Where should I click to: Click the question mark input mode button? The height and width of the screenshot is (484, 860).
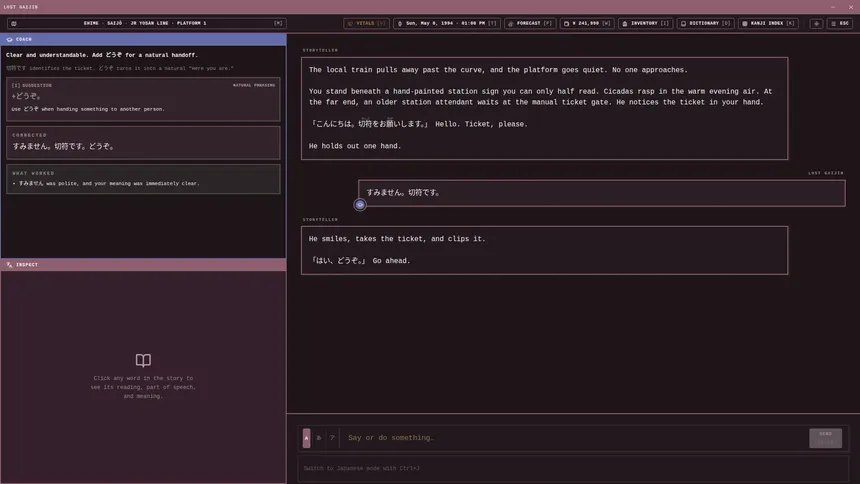pos(332,438)
